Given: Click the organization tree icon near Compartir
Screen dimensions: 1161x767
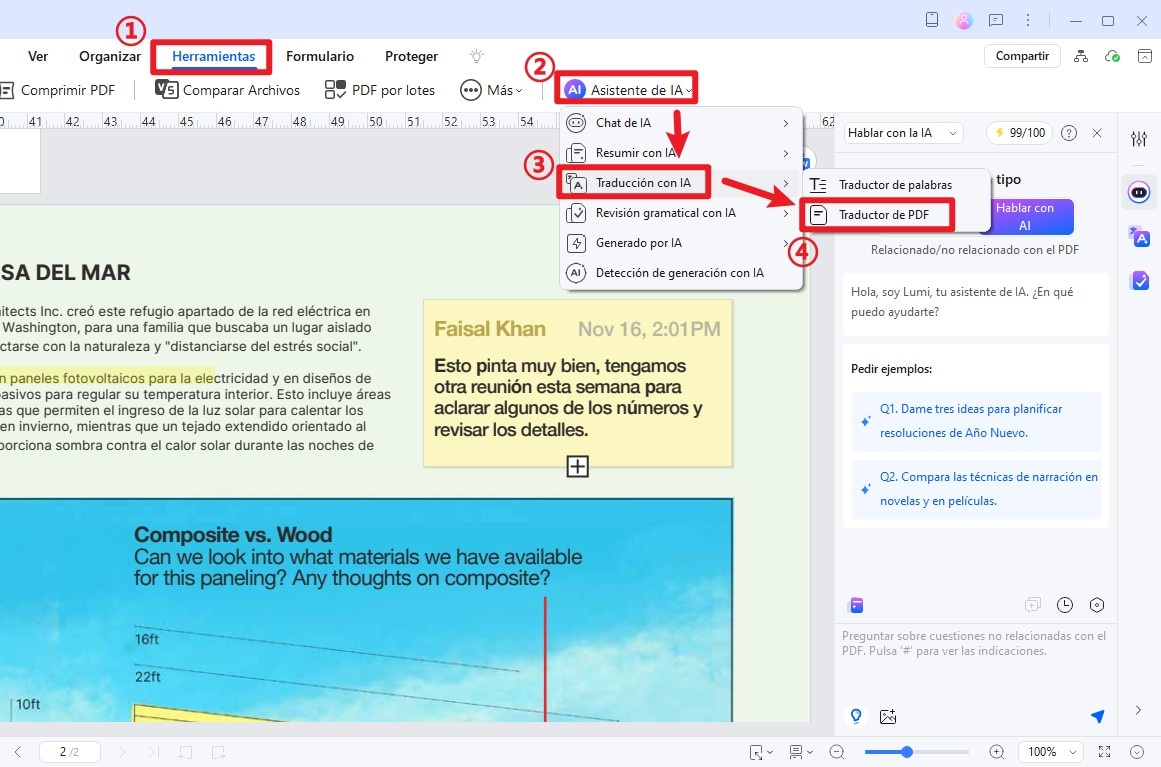Looking at the screenshot, I should (x=1081, y=56).
